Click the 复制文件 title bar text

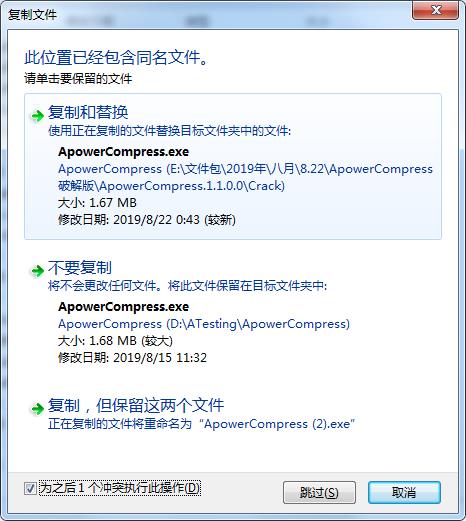pos(32,15)
